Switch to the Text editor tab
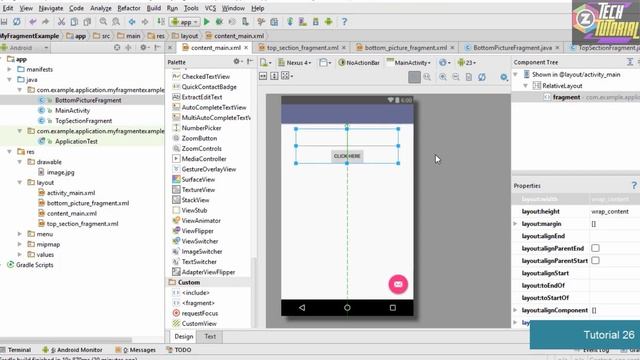Viewport: 640px width, 360px height. [x=210, y=336]
